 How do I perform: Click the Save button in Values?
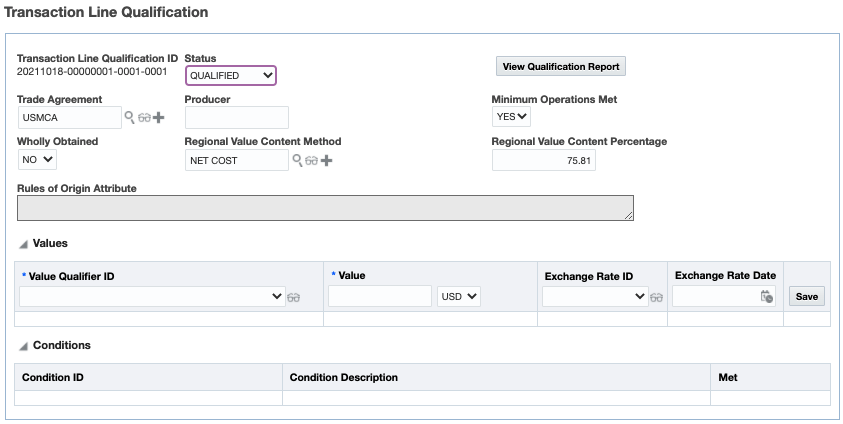[806, 297]
